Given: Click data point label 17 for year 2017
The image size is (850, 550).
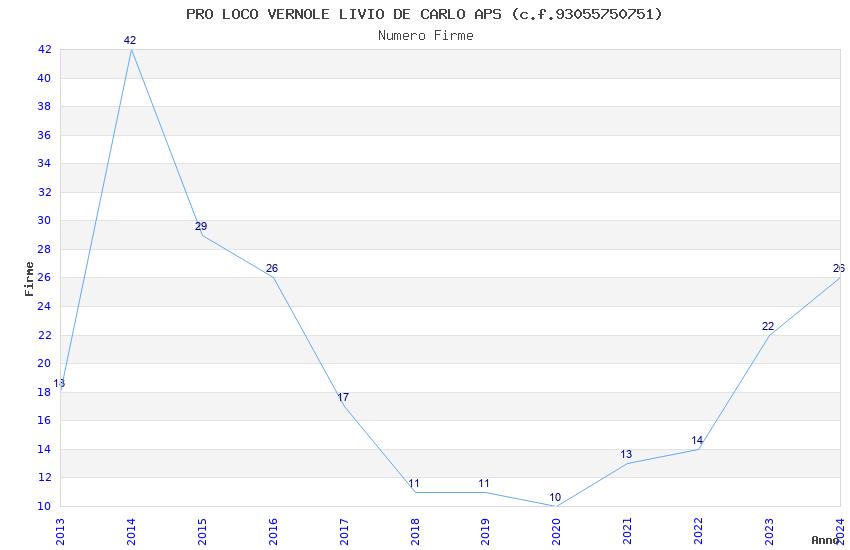Looking at the screenshot, I should (343, 397).
